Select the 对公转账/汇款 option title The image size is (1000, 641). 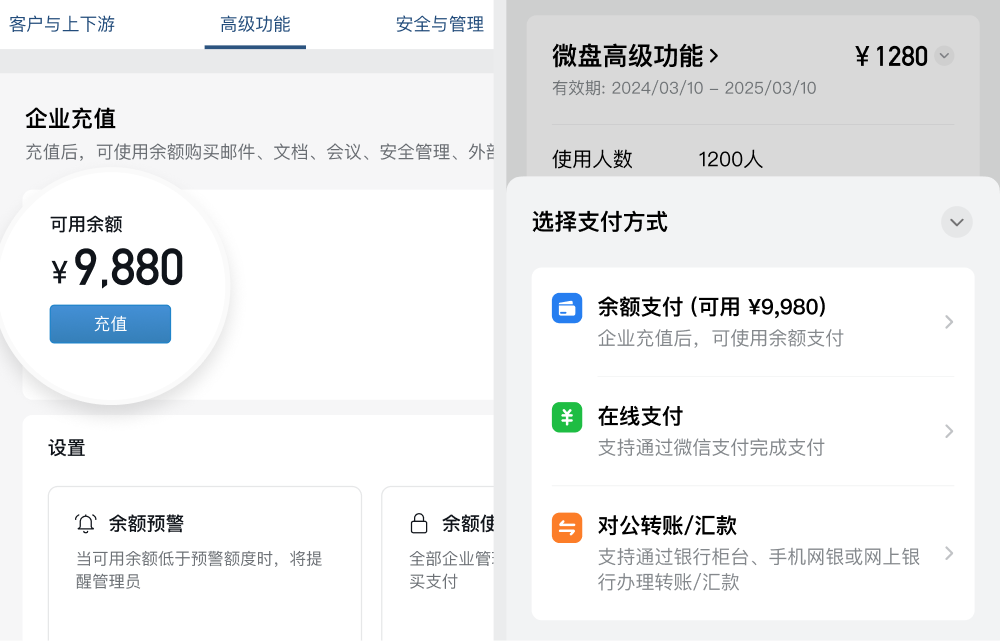click(x=667, y=526)
